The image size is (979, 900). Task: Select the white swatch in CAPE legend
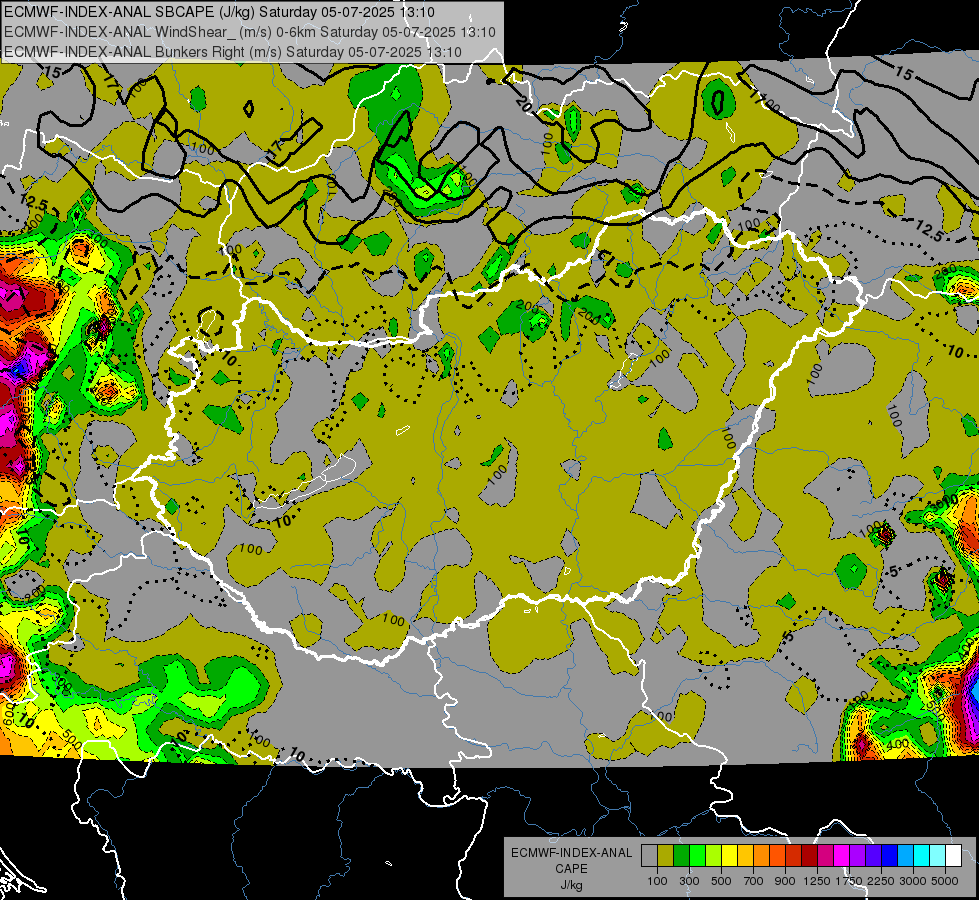pos(954,855)
